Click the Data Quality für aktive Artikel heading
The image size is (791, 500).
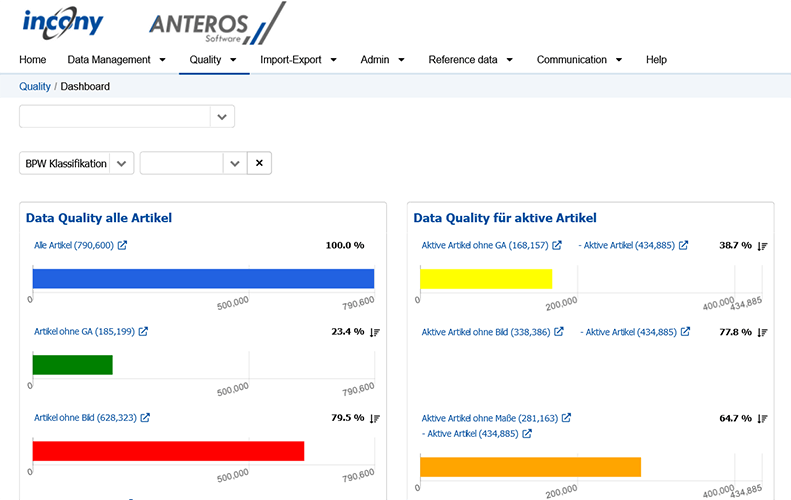(505, 218)
